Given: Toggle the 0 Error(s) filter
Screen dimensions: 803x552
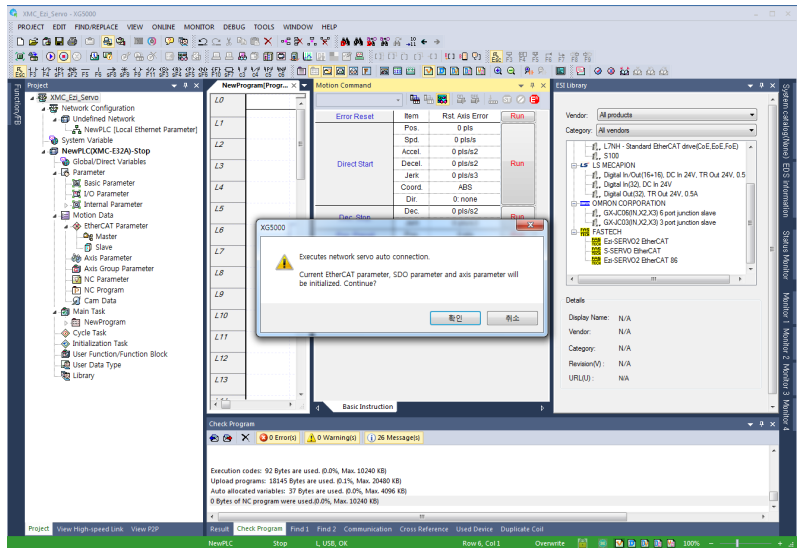Looking at the screenshot, I should coord(279,437).
